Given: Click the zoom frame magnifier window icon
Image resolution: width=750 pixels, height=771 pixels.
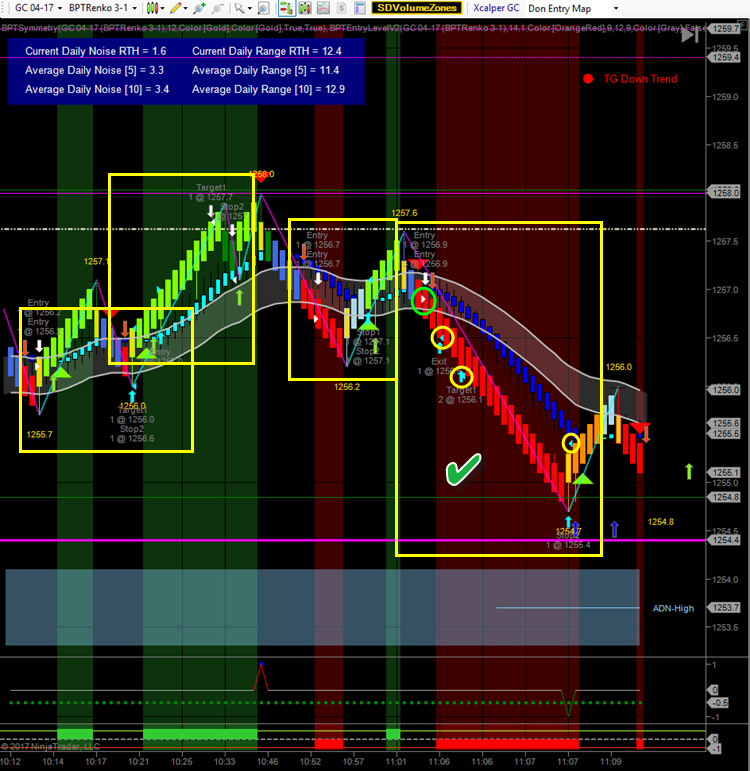Looking at the screenshot, I should [264, 8].
